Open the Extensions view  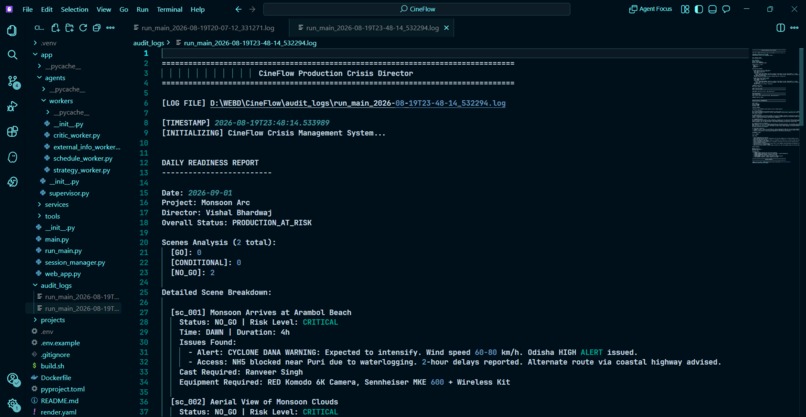point(12,132)
